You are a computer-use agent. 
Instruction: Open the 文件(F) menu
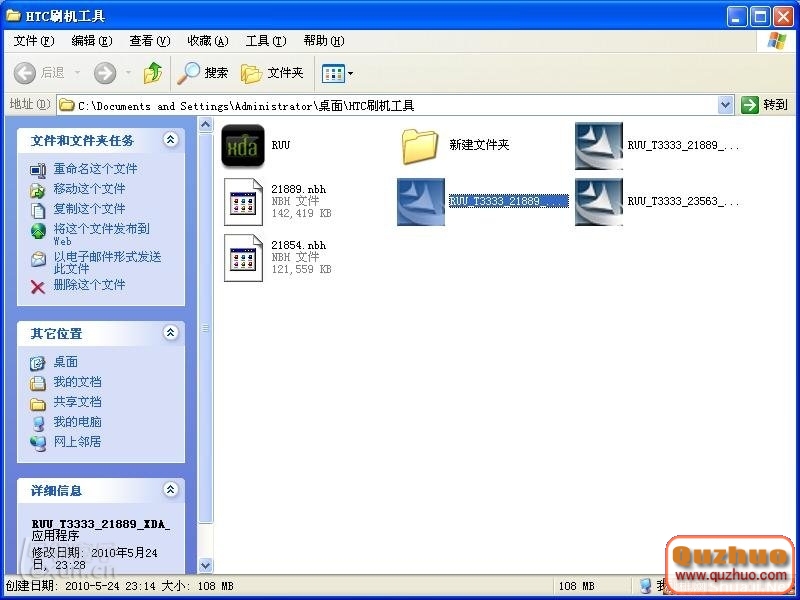[x=34, y=41]
